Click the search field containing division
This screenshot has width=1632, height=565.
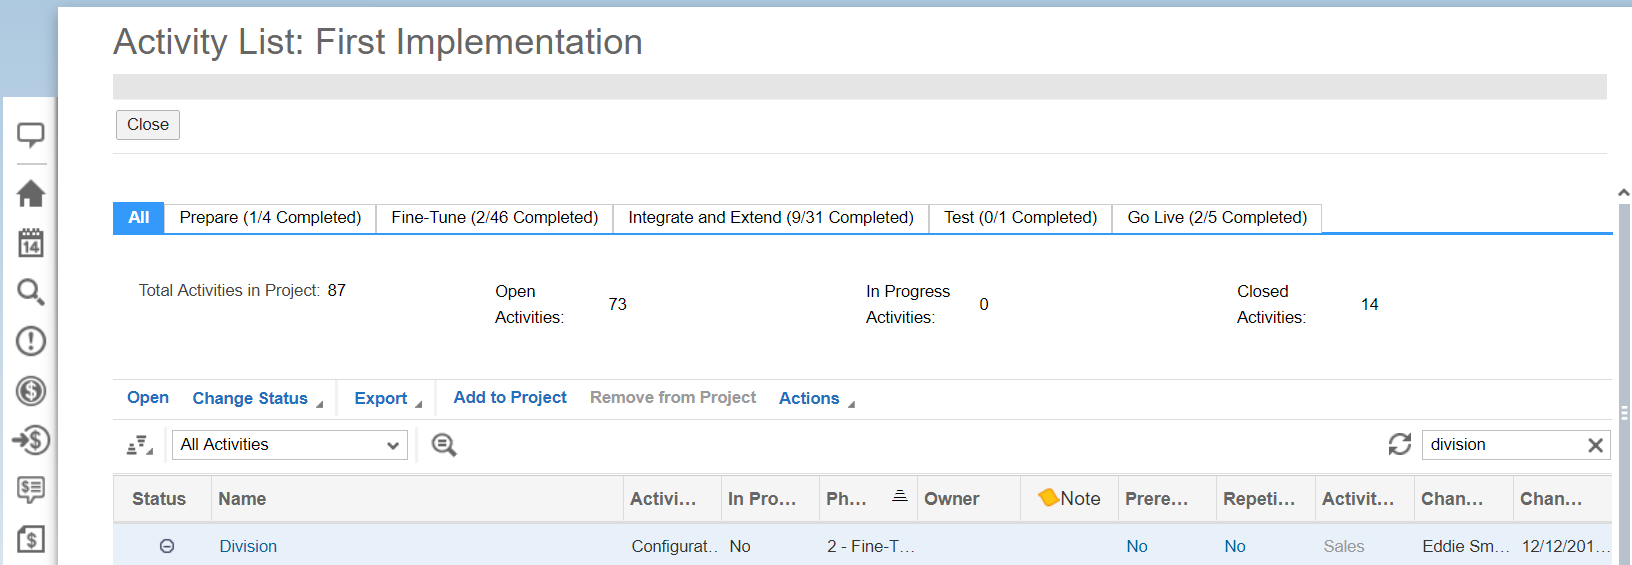1500,445
